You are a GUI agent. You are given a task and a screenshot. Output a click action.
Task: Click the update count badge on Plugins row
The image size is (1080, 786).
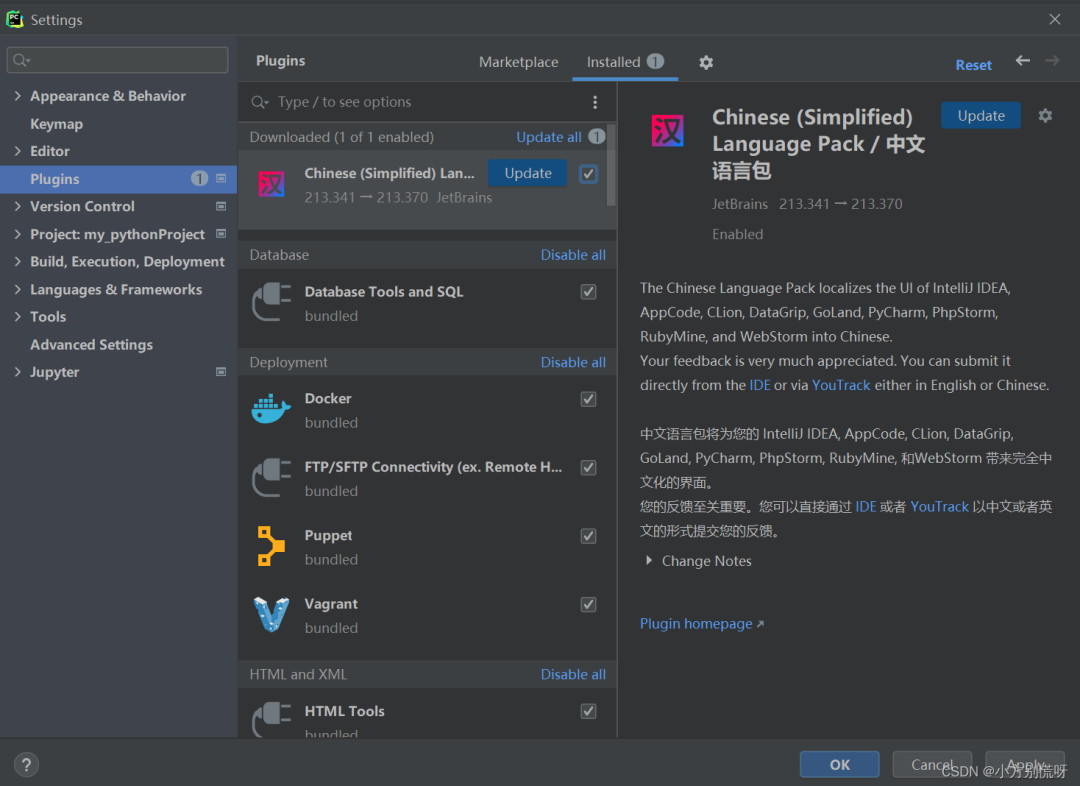coord(199,178)
